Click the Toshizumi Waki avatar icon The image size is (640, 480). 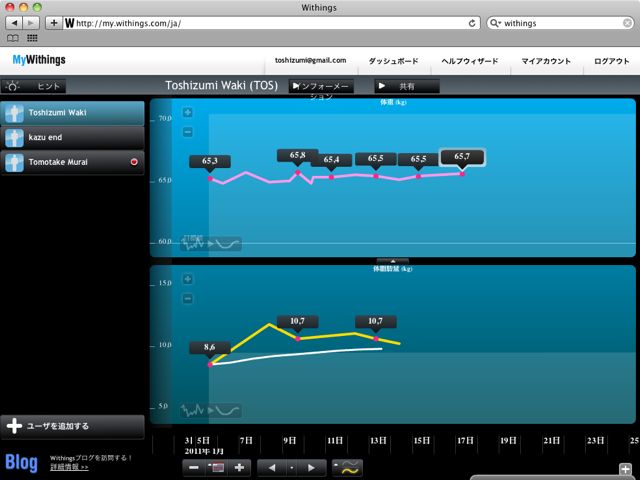(x=14, y=113)
